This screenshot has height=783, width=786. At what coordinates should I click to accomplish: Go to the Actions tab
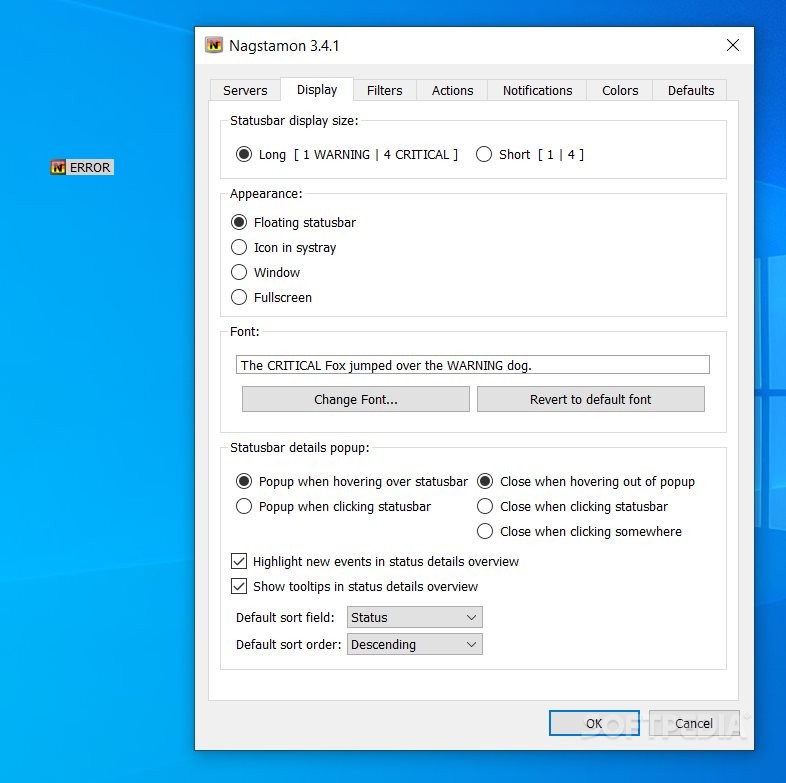(452, 90)
